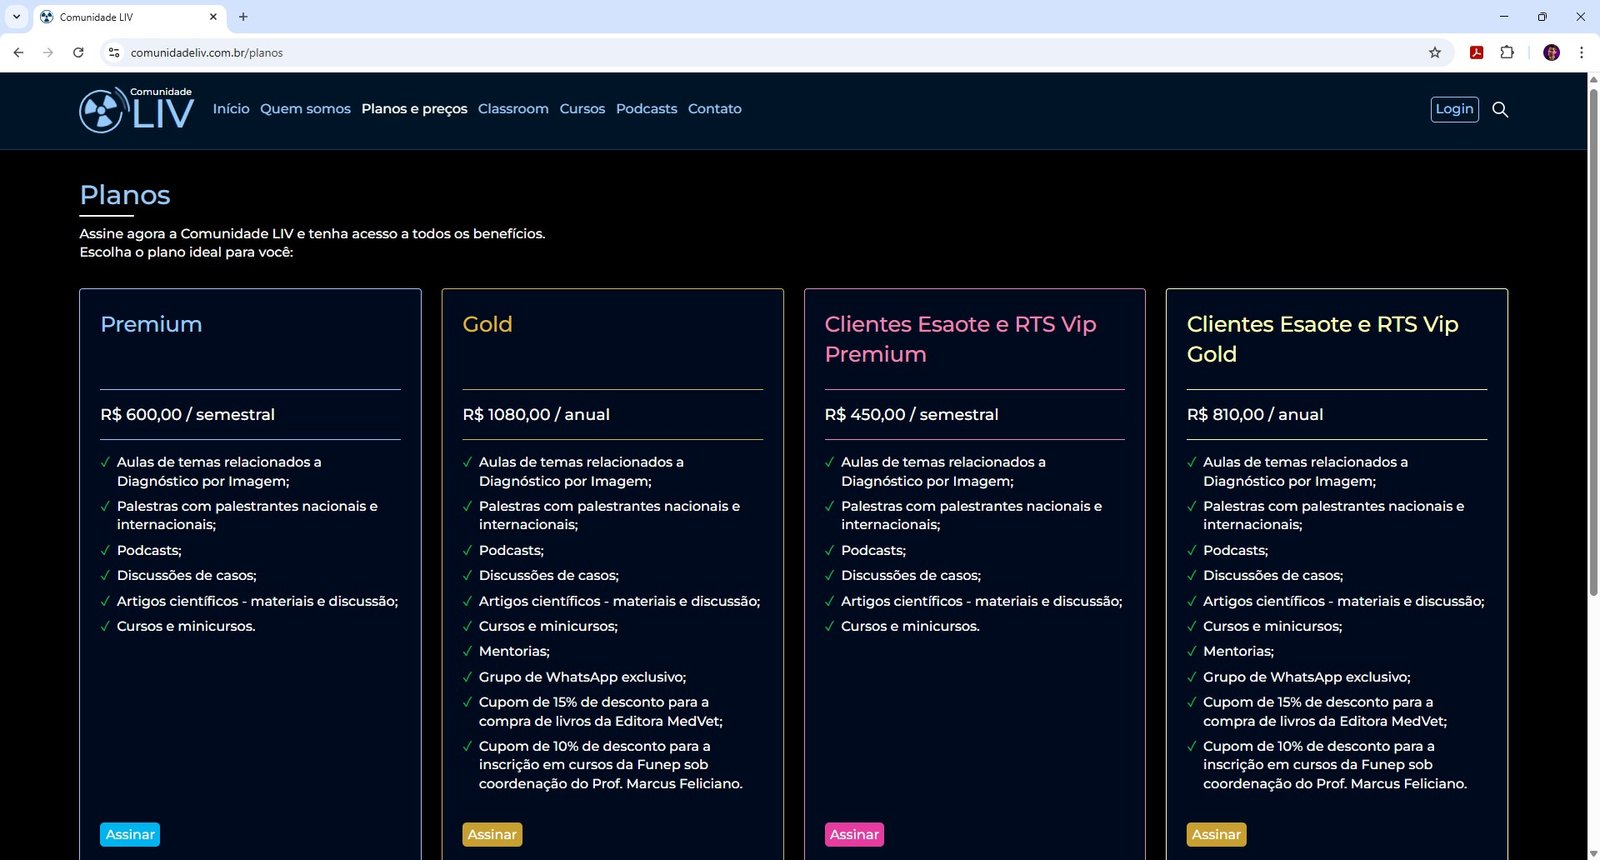1600x860 pixels.
Task: Subscribe to the R$ 810,00 Esaote Gold plan via Assinar
Action: click(1216, 834)
